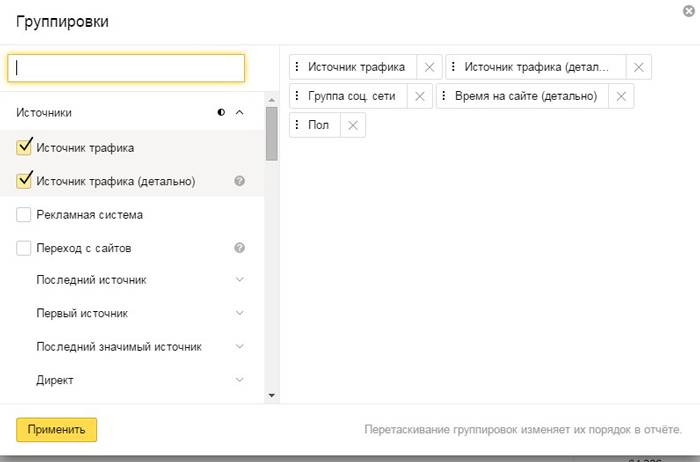700x462 pixels.
Task: Remove the Группа соц. сети chip
Action: (x=419, y=96)
